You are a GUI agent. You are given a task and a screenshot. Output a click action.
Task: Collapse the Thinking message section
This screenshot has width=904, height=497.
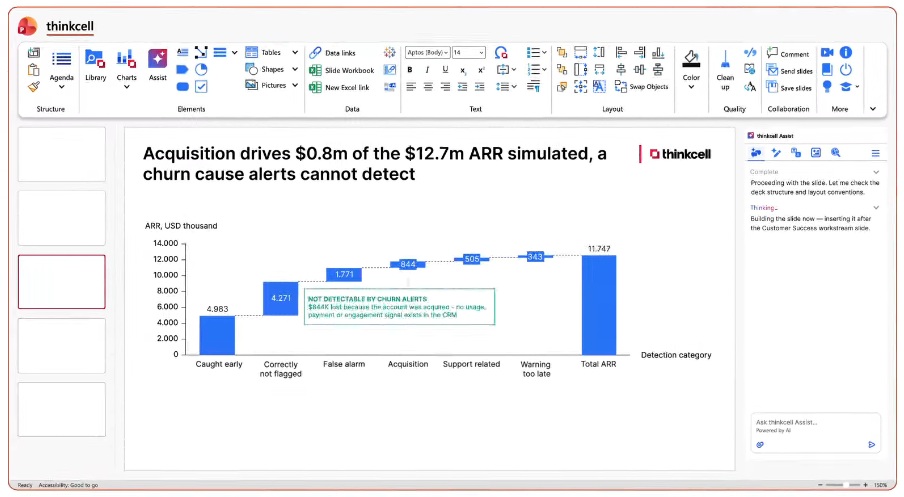coord(876,208)
